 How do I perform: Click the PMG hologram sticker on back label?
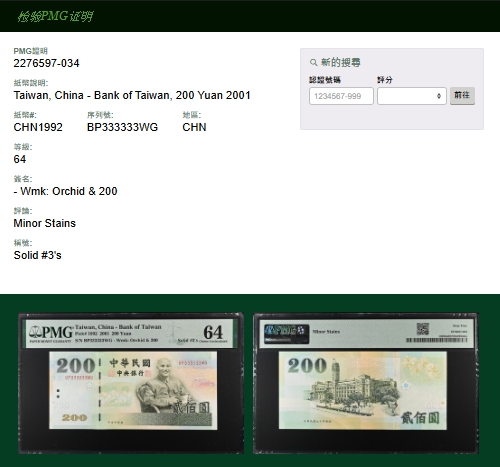(x=286, y=334)
